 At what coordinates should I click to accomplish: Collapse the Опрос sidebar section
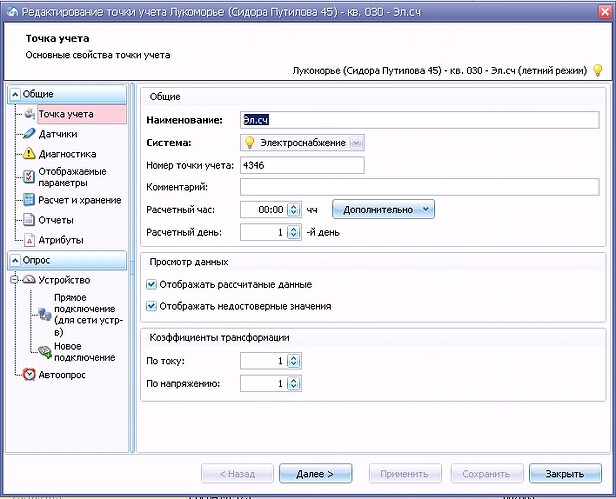(15, 261)
